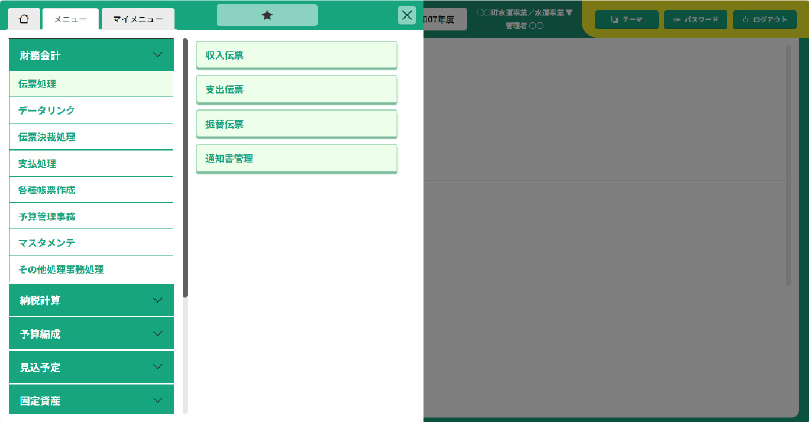The image size is (810, 423).
Task: Select その他処理事務処理 in the sidebar
Action: [91, 270]
